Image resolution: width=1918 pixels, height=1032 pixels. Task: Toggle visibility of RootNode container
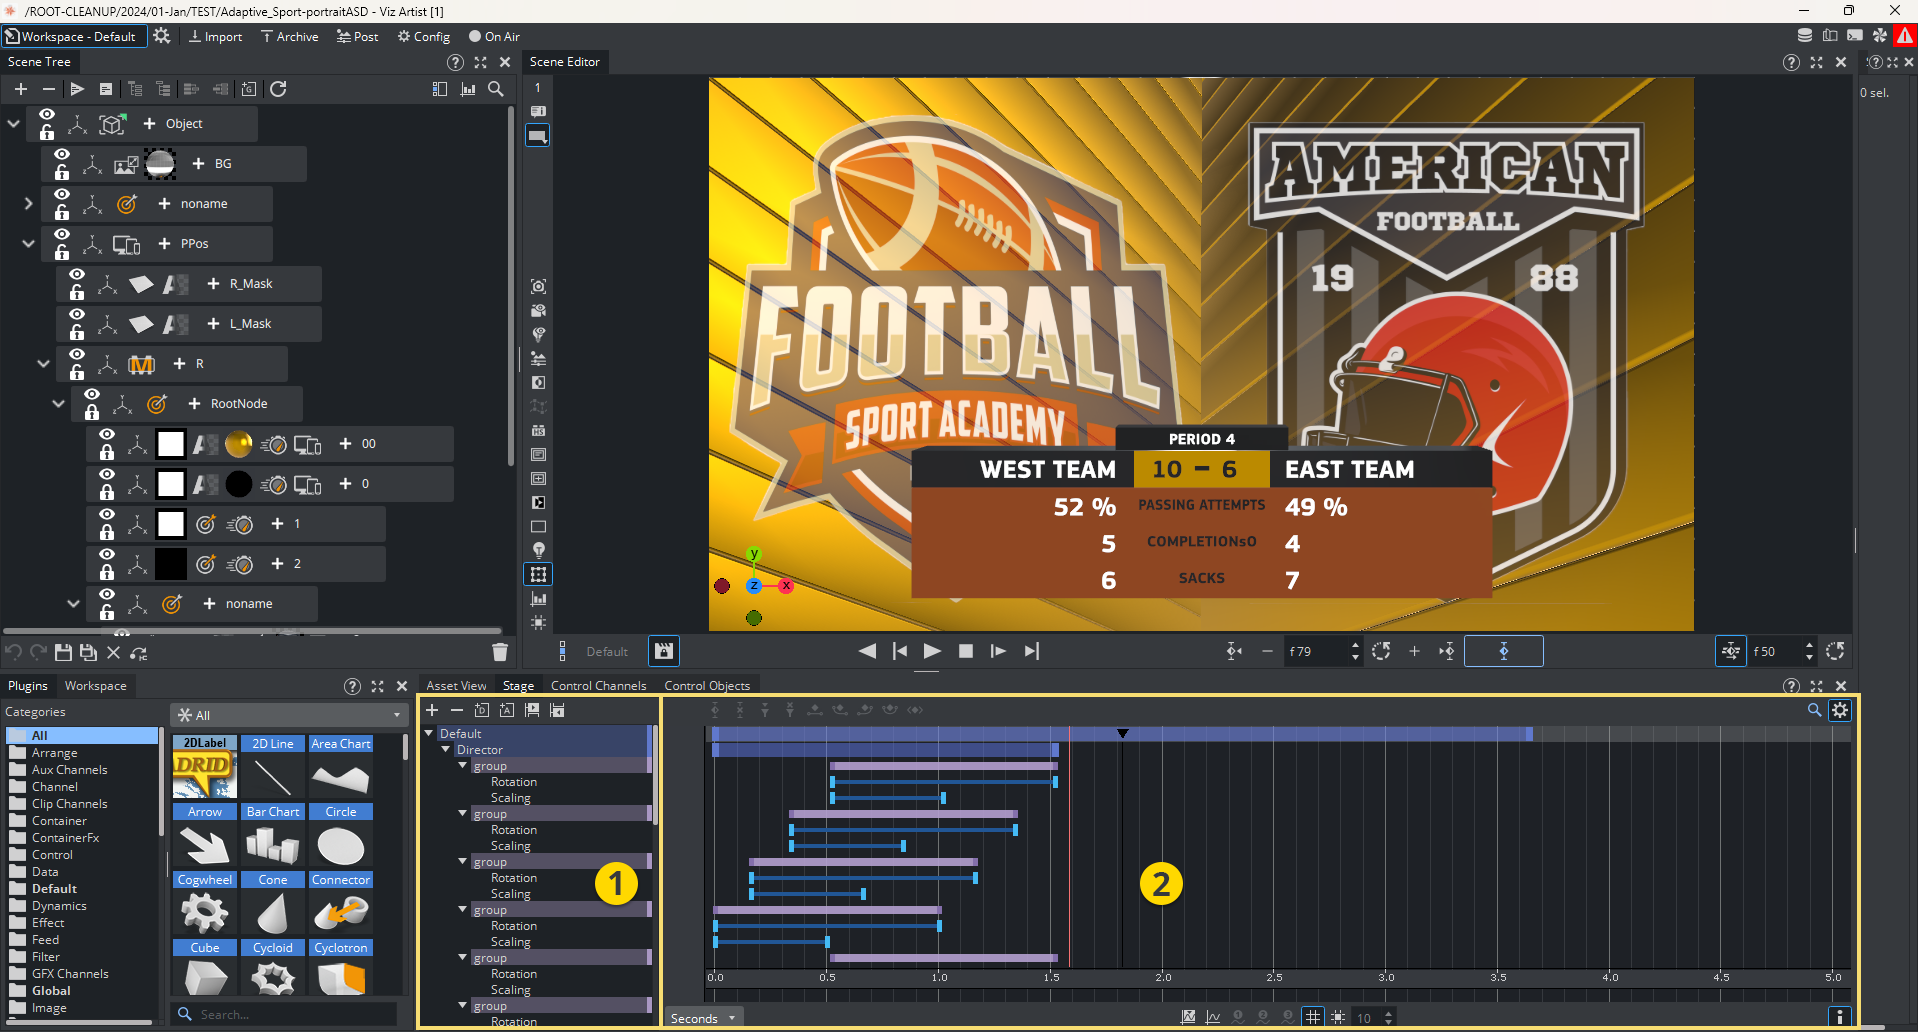click(x=92, y=395)
